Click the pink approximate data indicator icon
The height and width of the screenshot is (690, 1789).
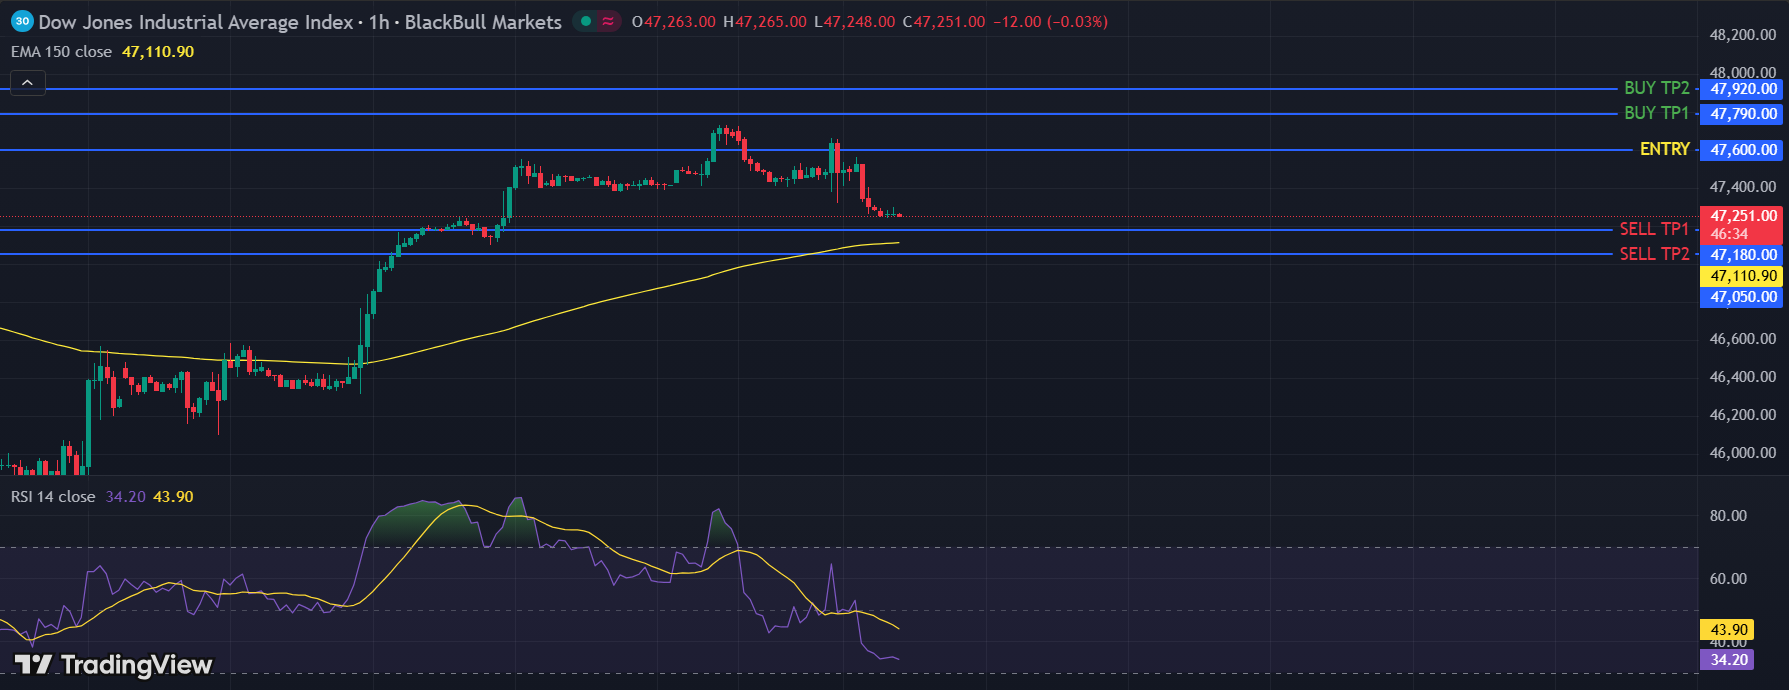point(608,21)
